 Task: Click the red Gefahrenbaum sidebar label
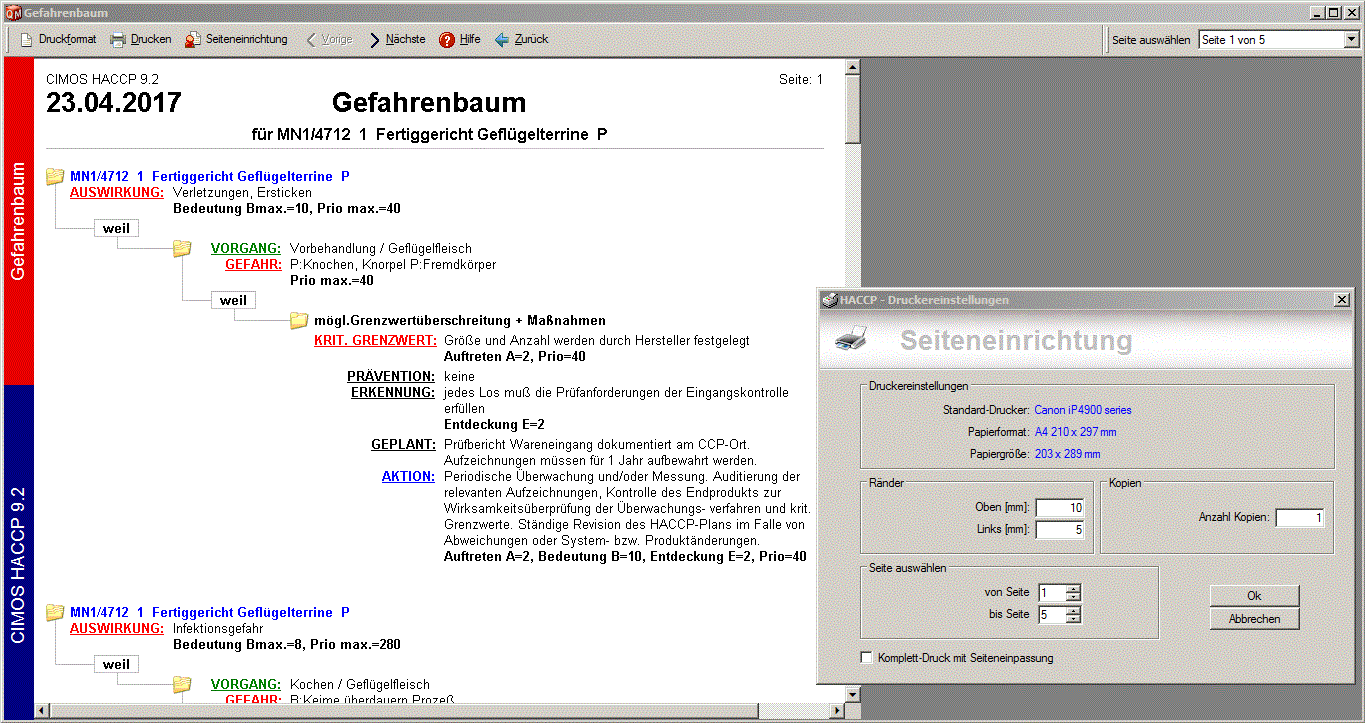coord(18,221)
